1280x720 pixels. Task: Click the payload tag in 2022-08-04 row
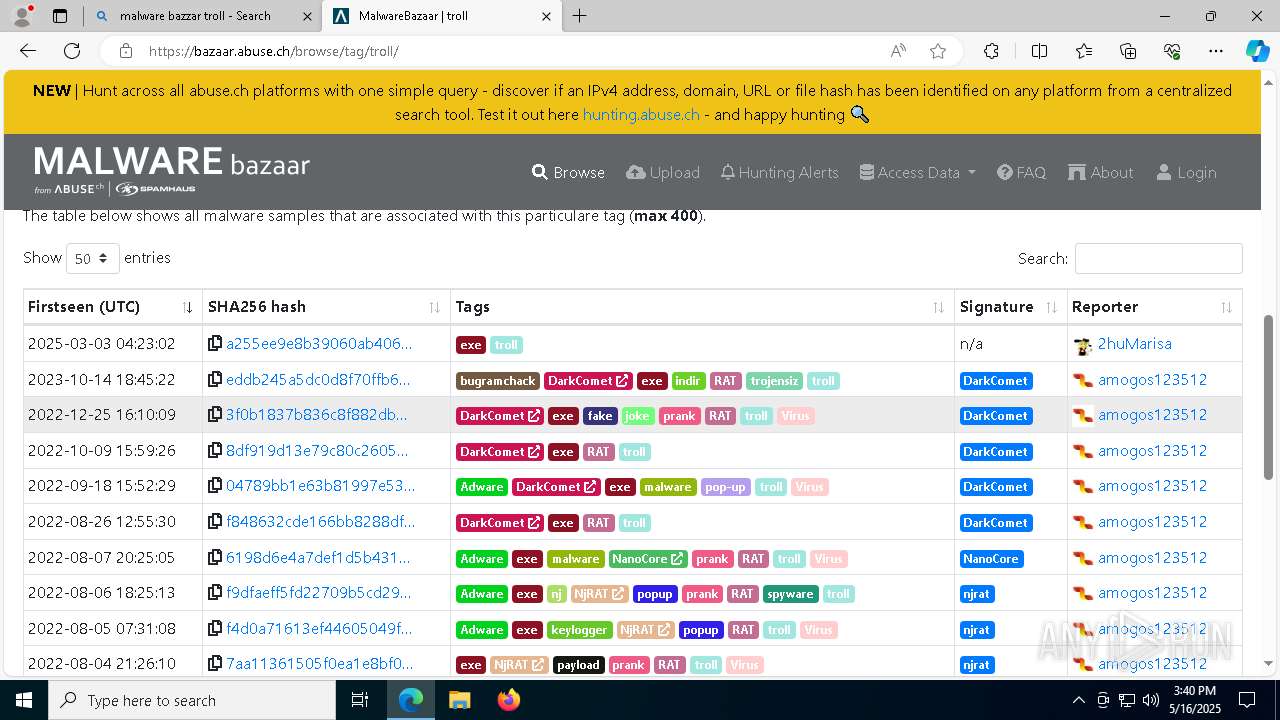pyautogui.click(x=578, y=665)
